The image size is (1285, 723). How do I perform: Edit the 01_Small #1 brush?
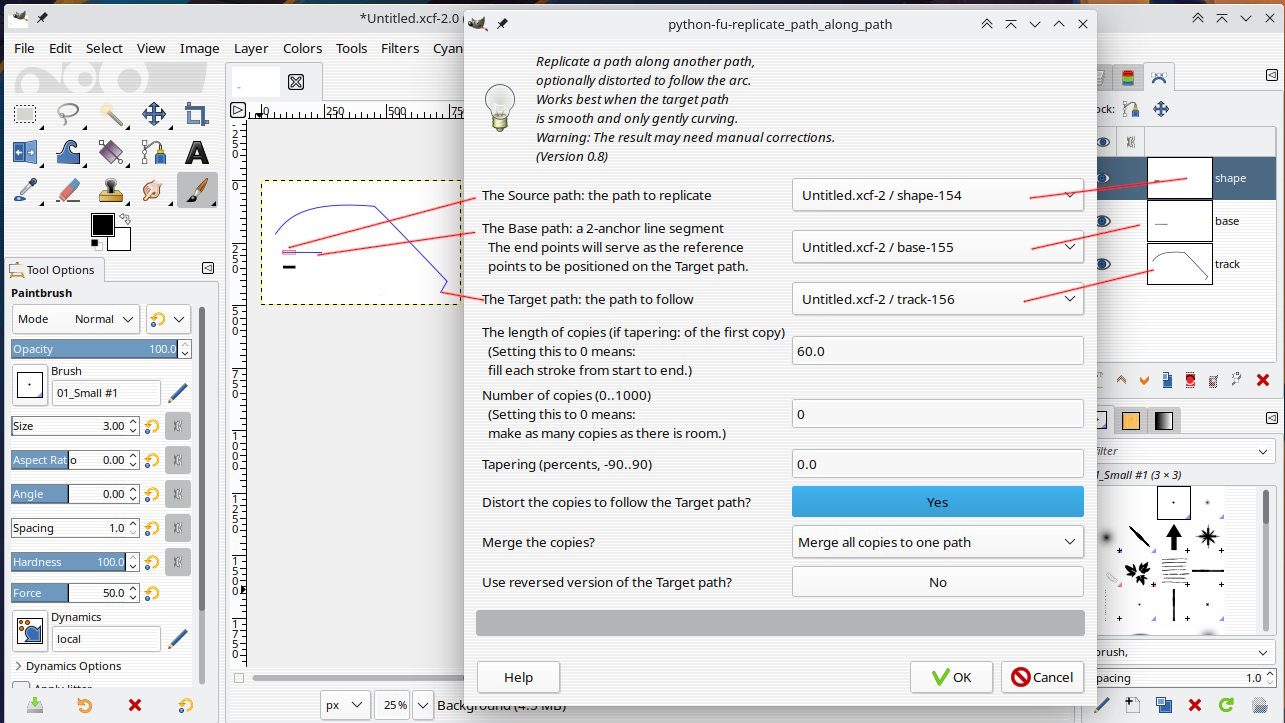click(x=178, y=393)
